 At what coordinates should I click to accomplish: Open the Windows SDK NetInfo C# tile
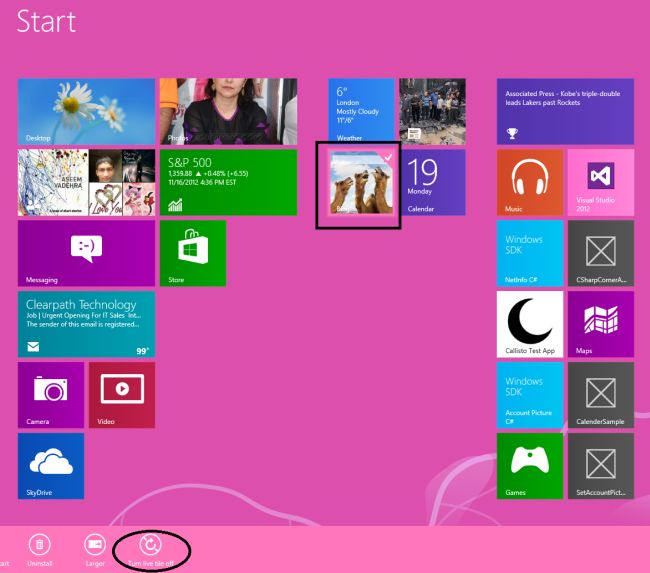pyautogui.click(x=530, y=253)
